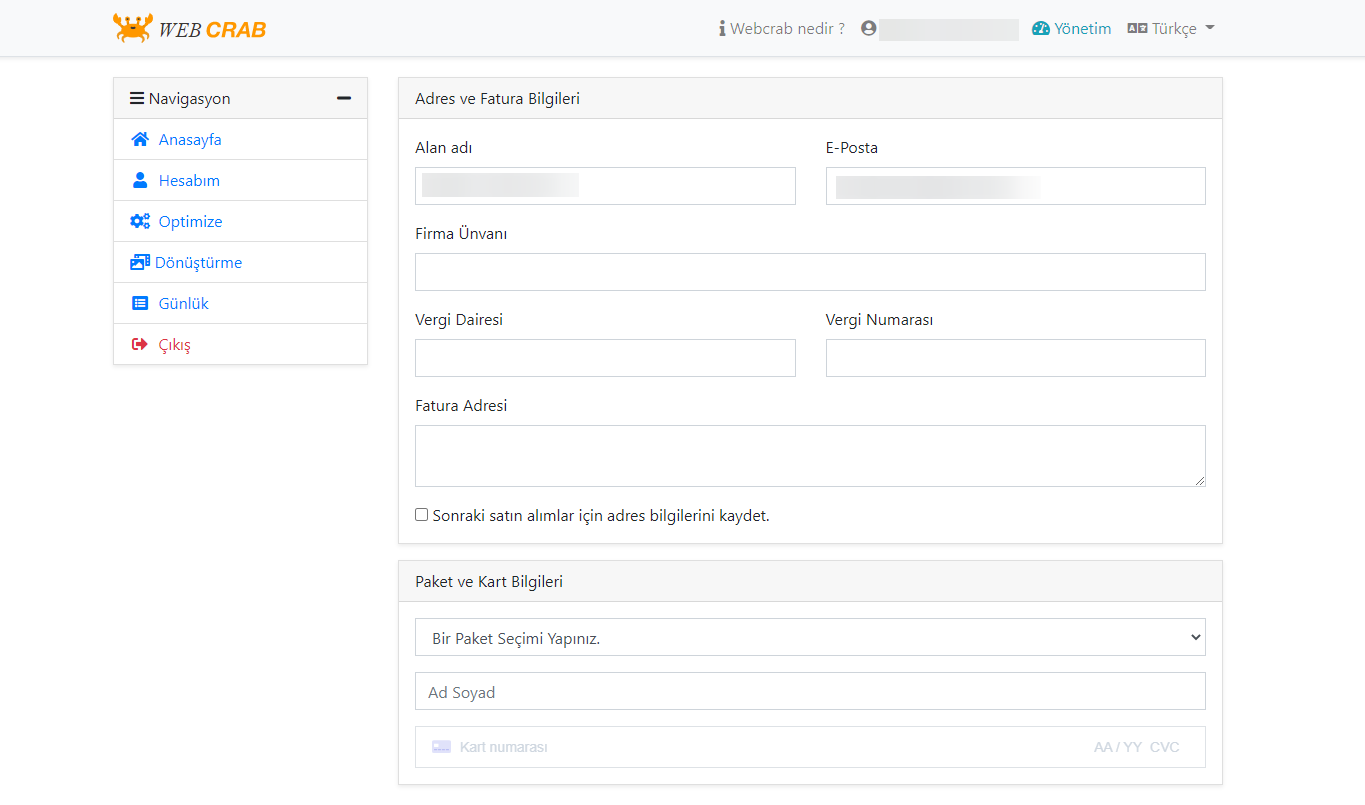Focus the Firma Ünvanı input field
The height and width of the screenshot is (805, 1365).
coord(810,272)
